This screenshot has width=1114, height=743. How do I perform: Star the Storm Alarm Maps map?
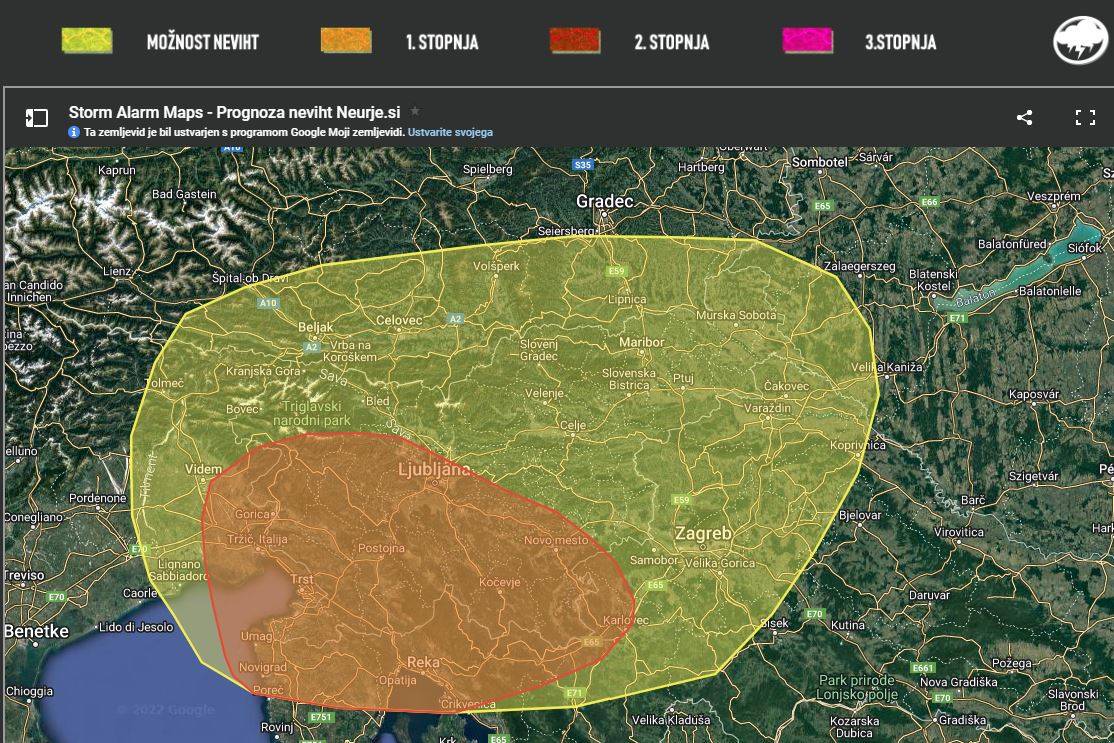click(416, 112)
